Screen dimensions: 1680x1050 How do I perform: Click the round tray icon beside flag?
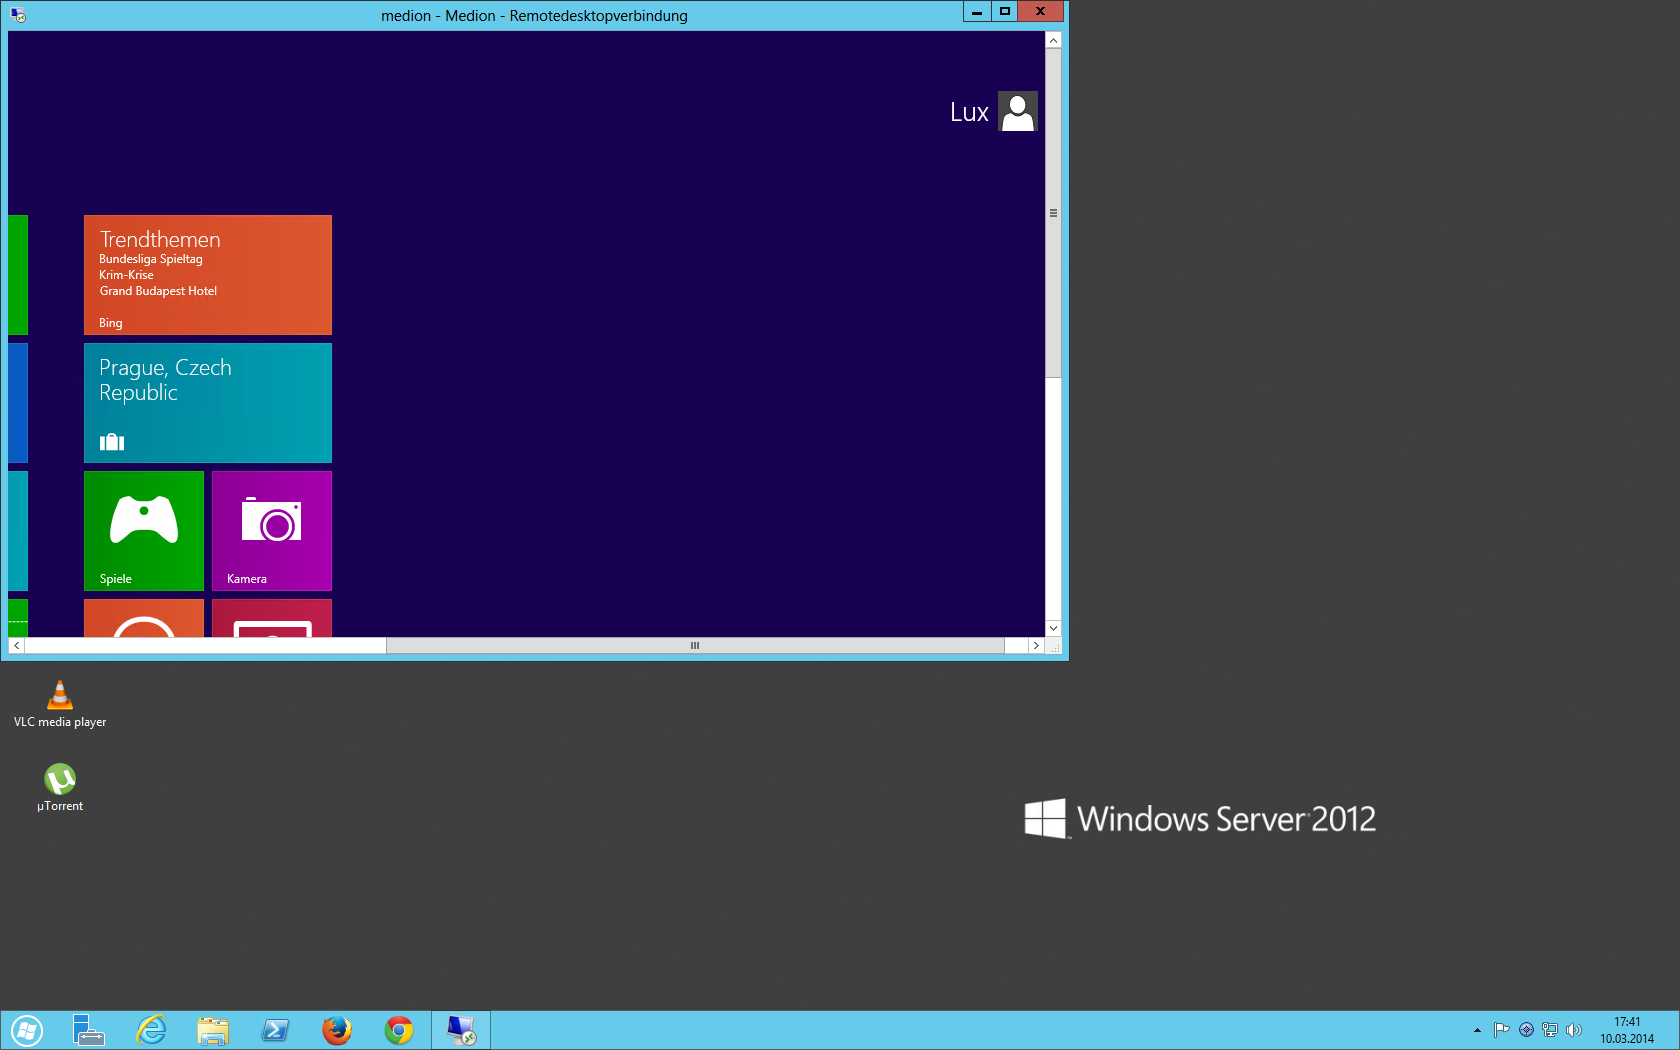click(1526, 1030)
